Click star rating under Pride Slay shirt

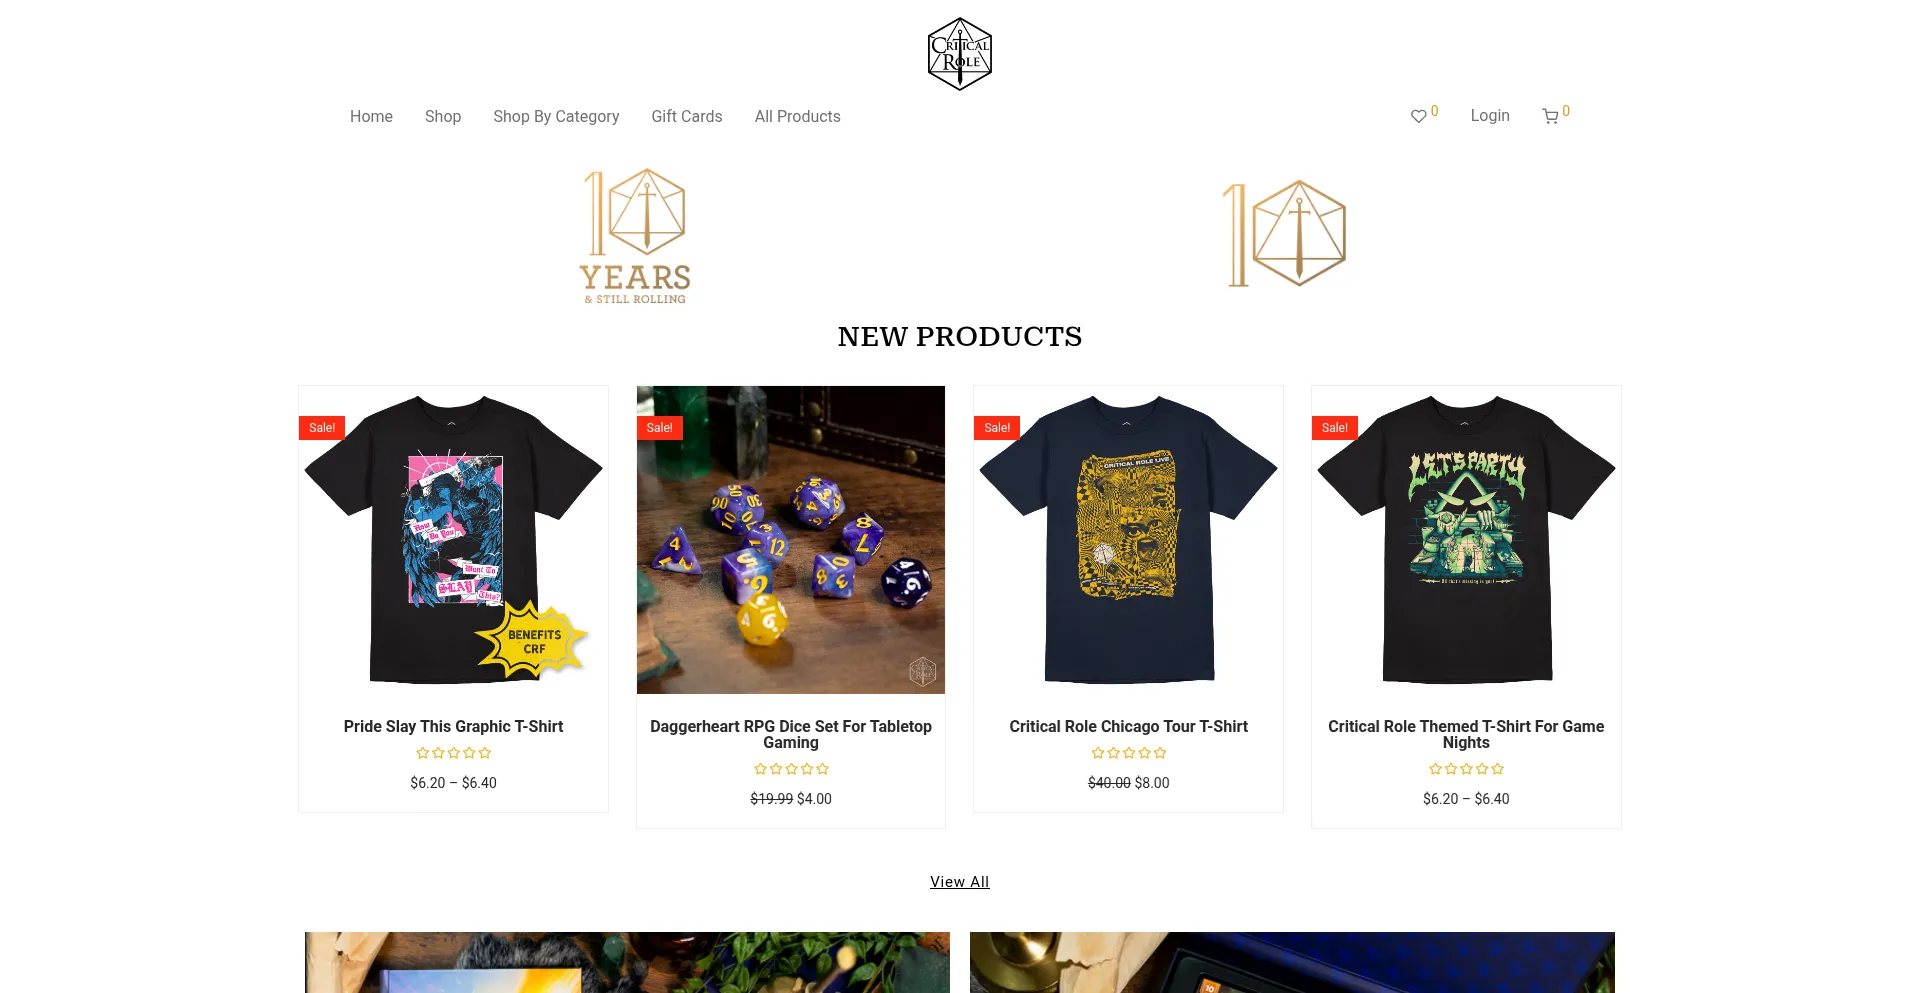453,753
